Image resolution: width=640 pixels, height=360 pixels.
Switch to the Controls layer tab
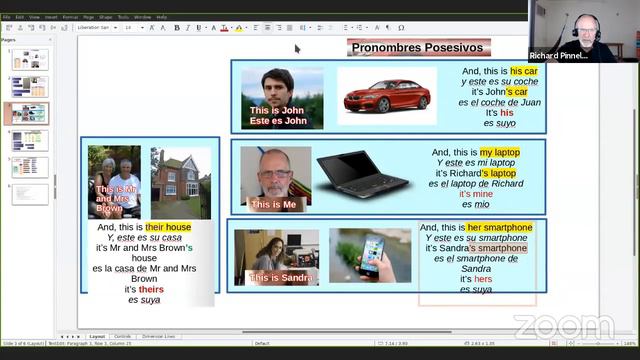(122, 336)
